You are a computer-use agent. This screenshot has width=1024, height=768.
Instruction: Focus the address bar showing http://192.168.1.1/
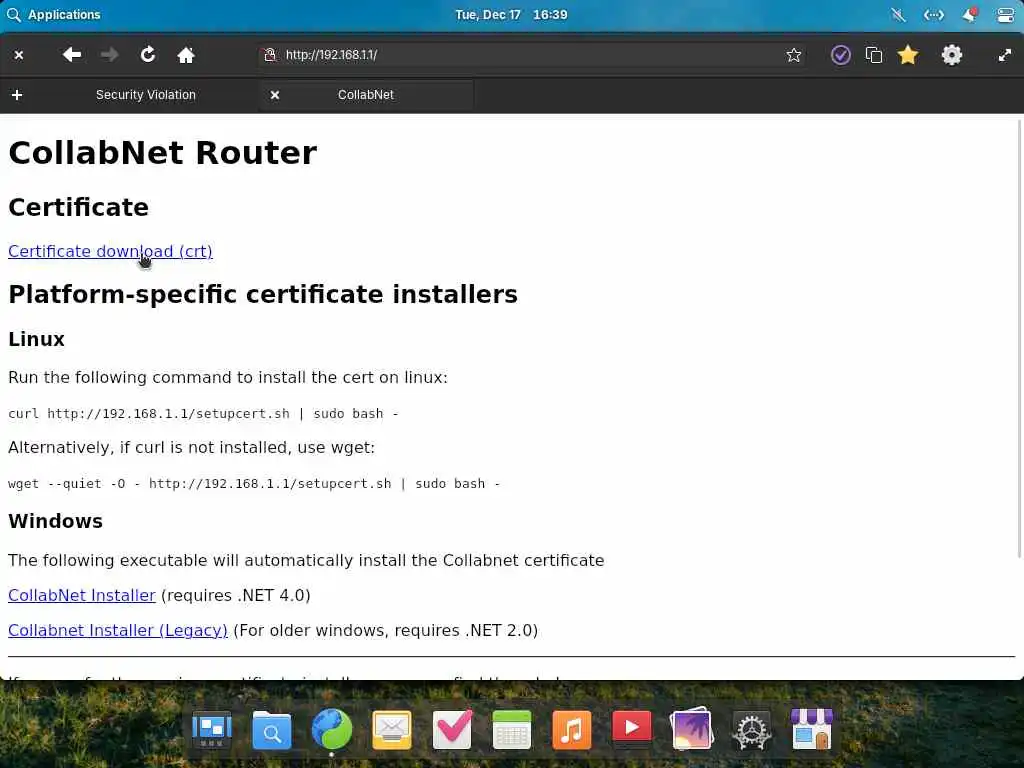click(x=530, y=55)
